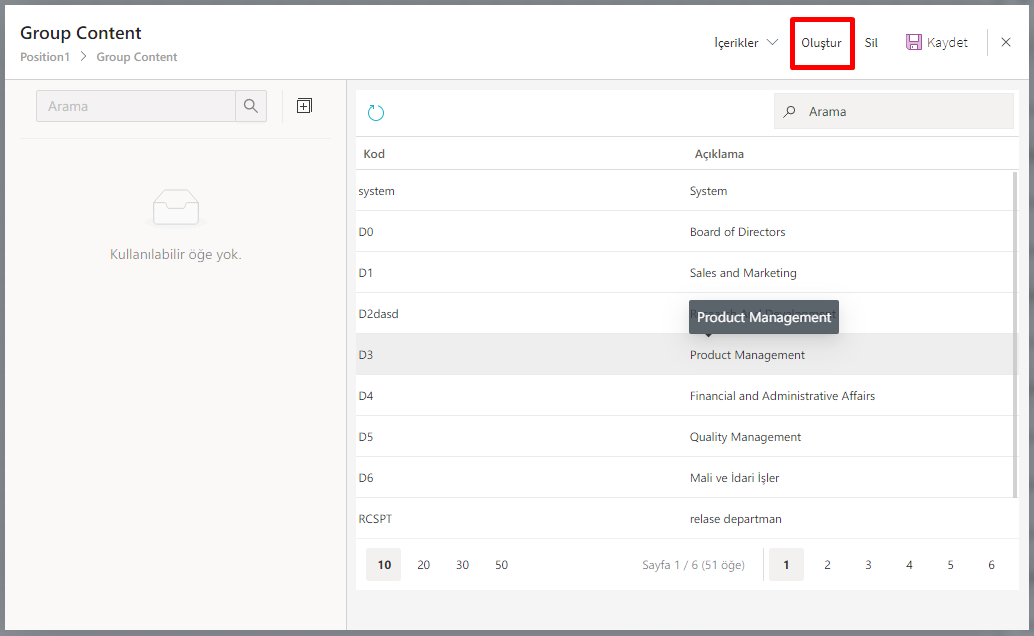Viewport: 1034px width, 636px height.
Task: Set page size to 50
Action: click(501, 565)
